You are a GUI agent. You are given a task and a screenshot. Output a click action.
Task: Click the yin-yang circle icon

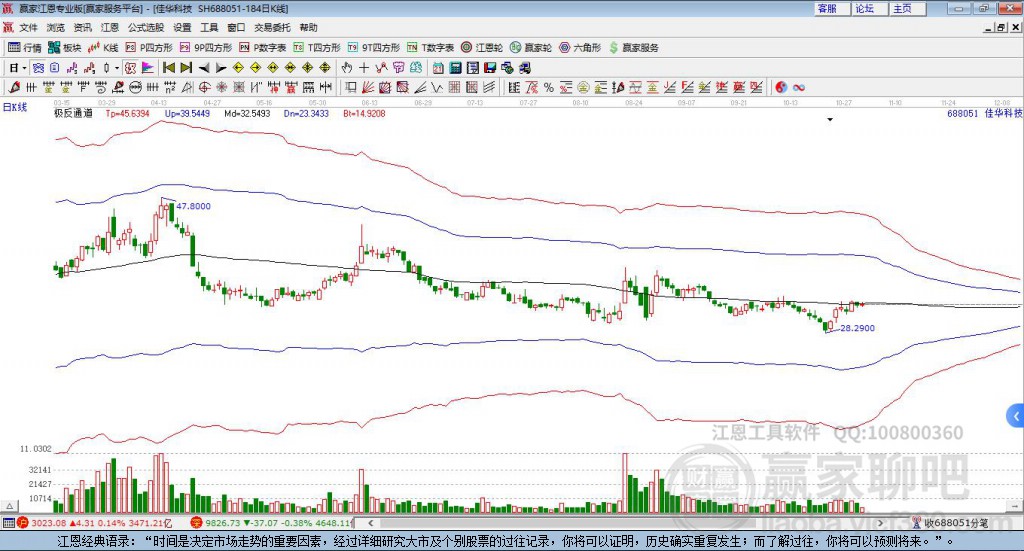pos(781,87)
